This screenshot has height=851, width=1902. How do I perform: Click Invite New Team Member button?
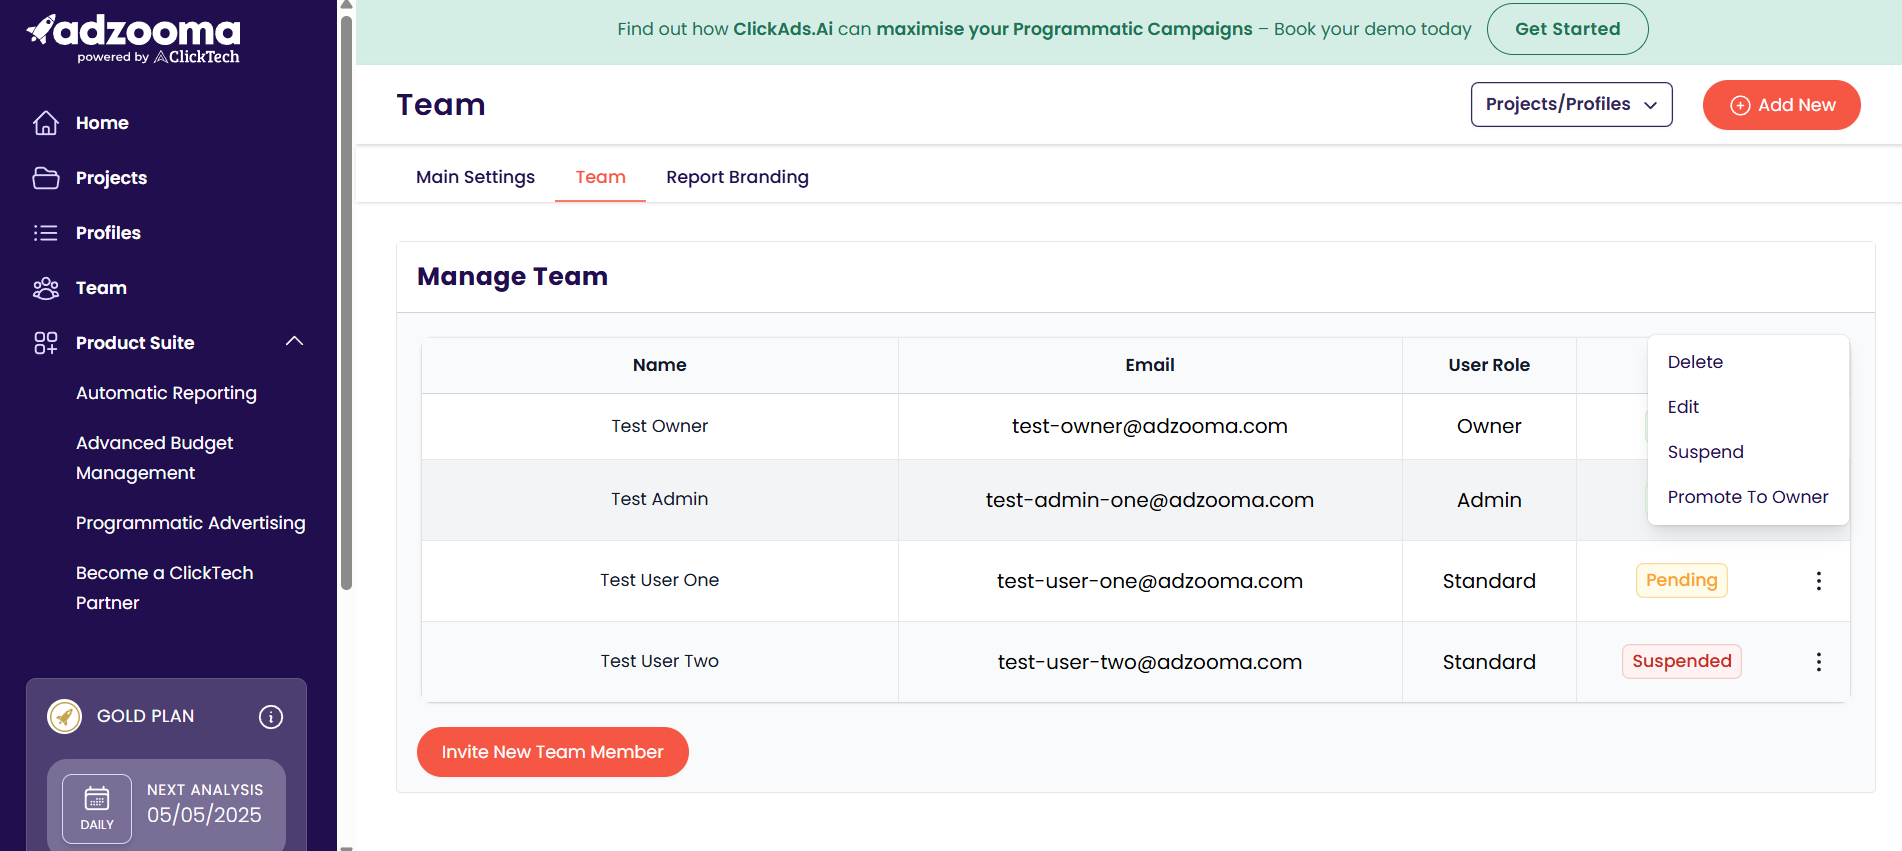552,752
